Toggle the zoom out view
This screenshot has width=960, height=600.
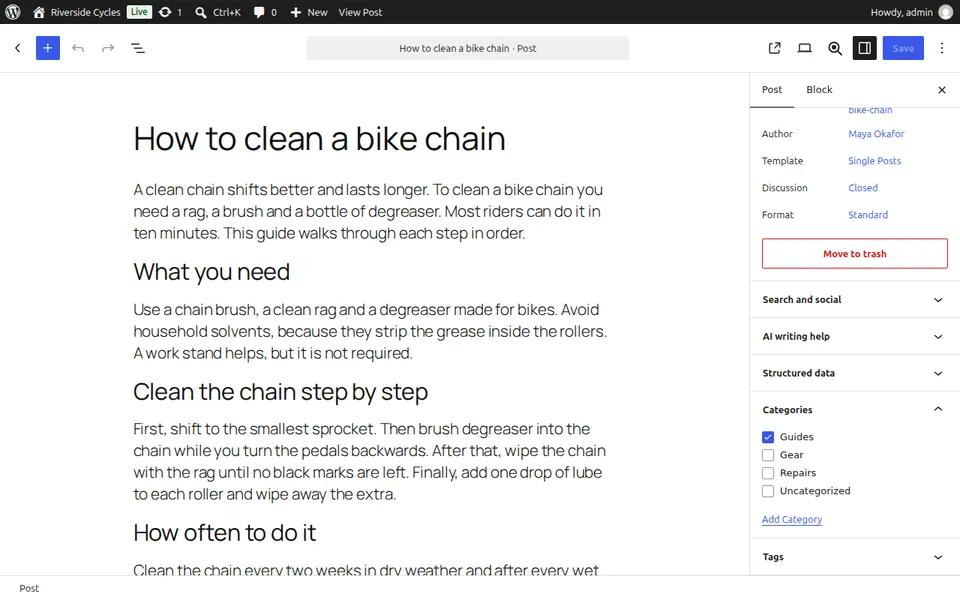click(834, 48)
